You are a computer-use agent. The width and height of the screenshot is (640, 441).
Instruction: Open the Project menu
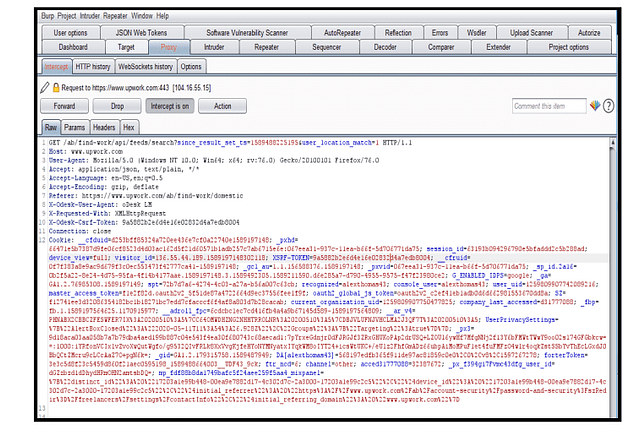[67, 16]
